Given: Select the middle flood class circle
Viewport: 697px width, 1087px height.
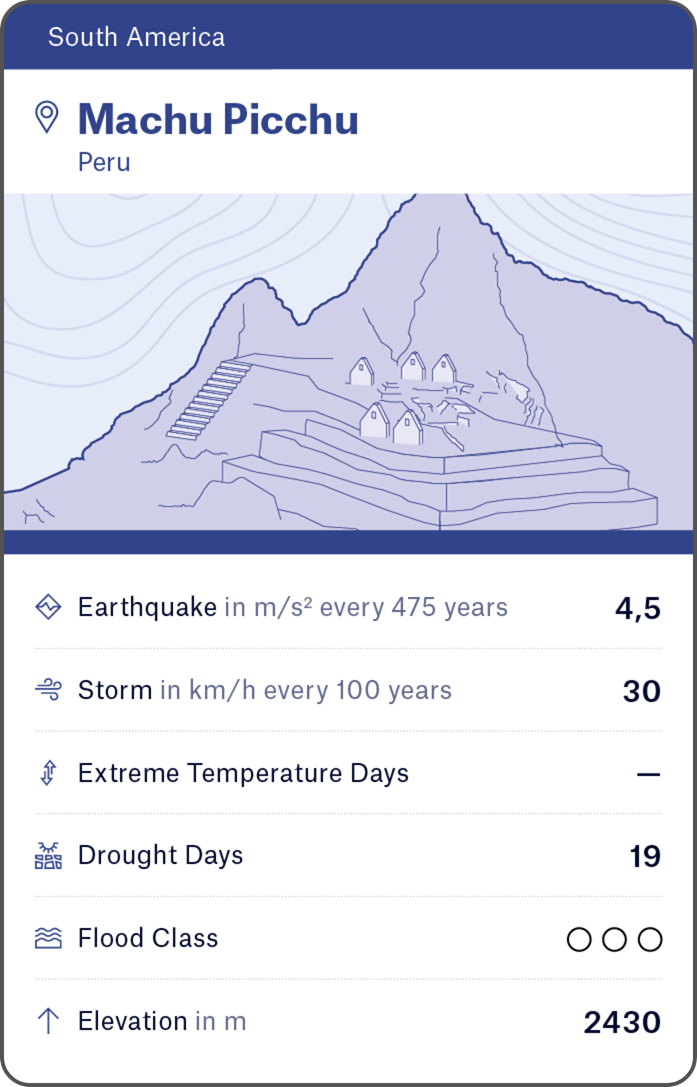Looking at the screenshot, I should pyautogui.click(x=615, y=939).
